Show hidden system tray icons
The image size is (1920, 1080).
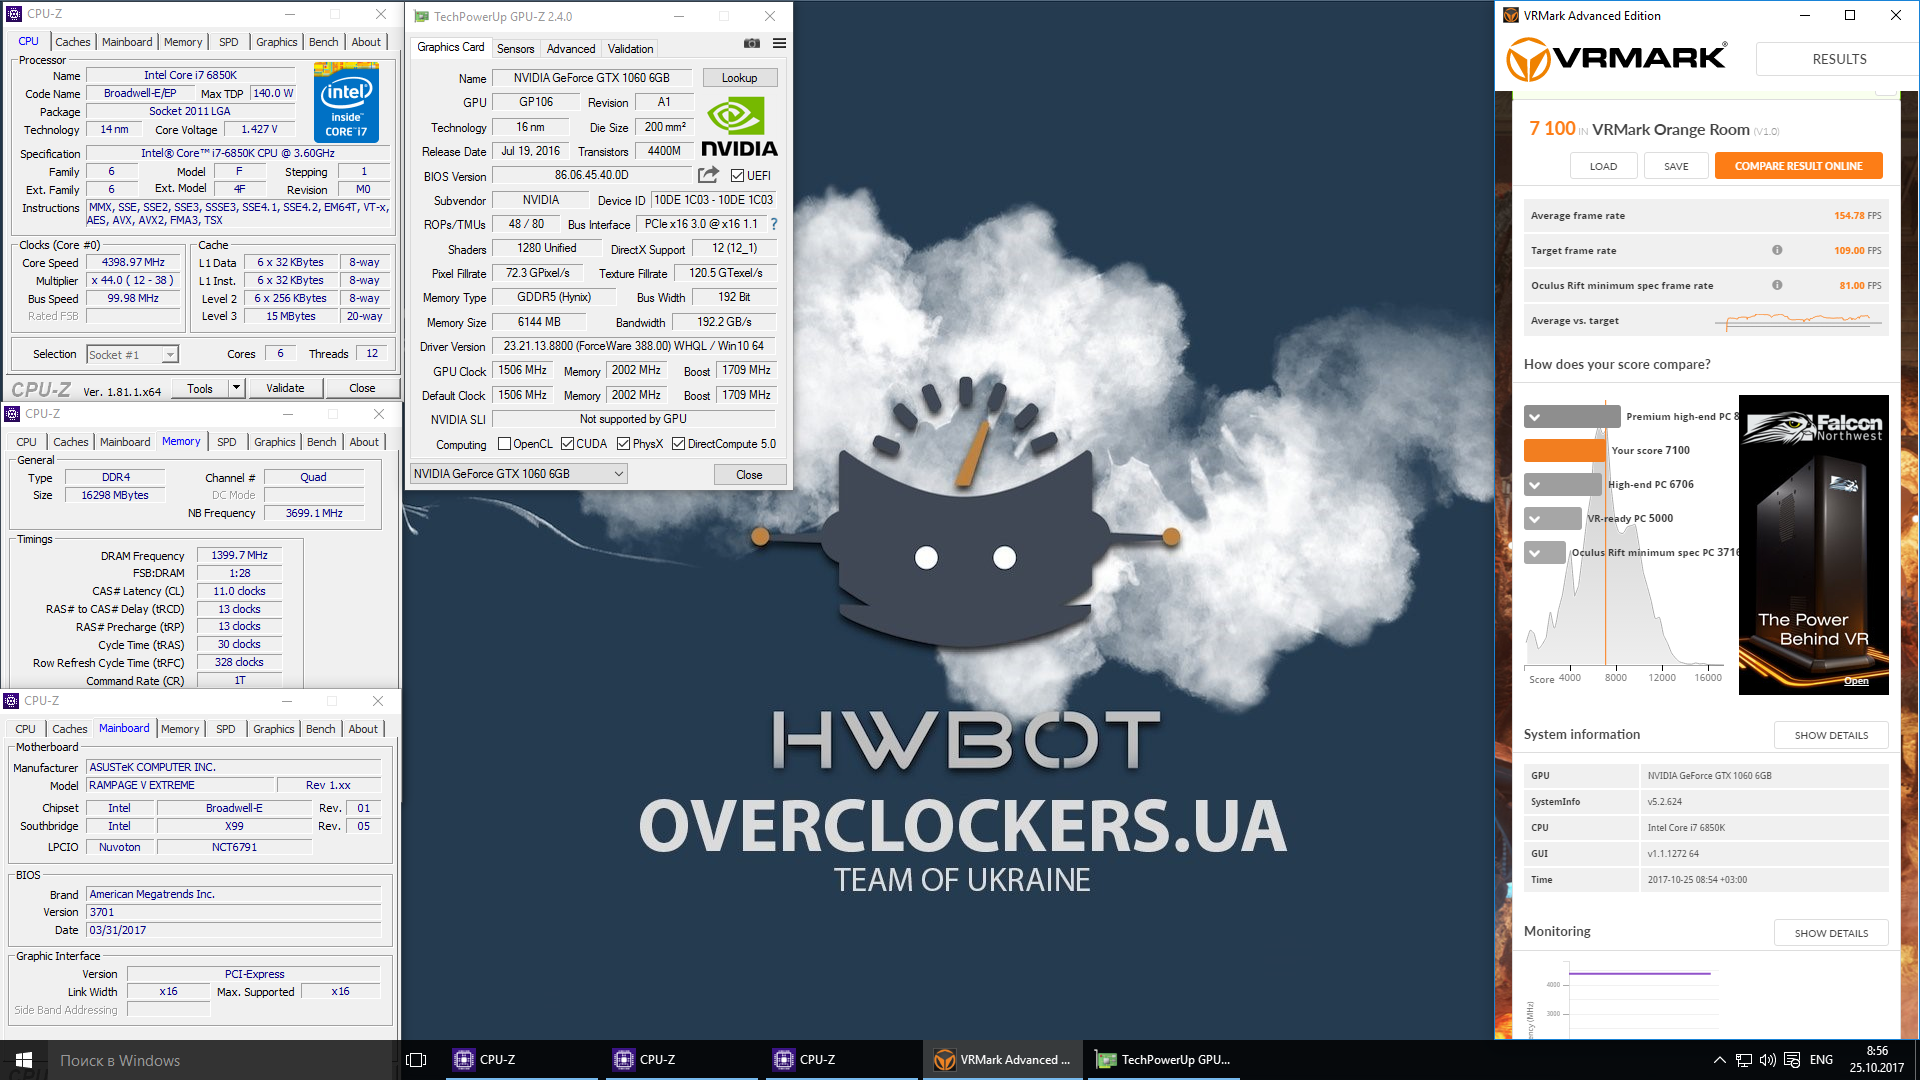tap(1719, 1060)
